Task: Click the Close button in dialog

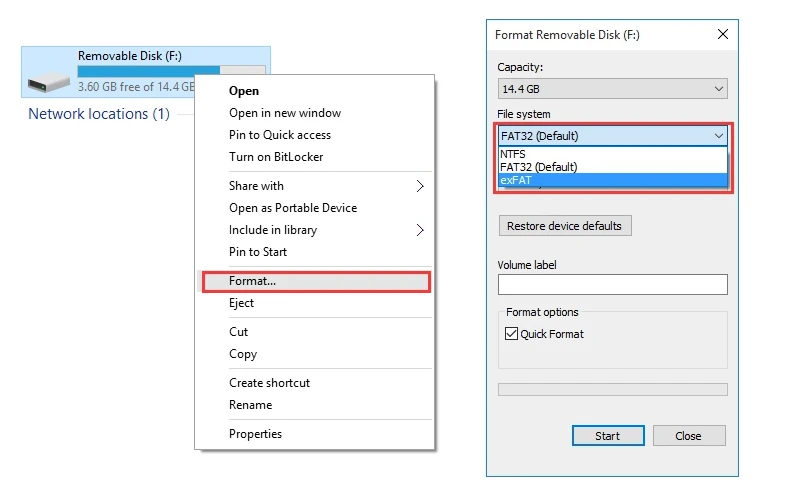Action: (689, 436)
